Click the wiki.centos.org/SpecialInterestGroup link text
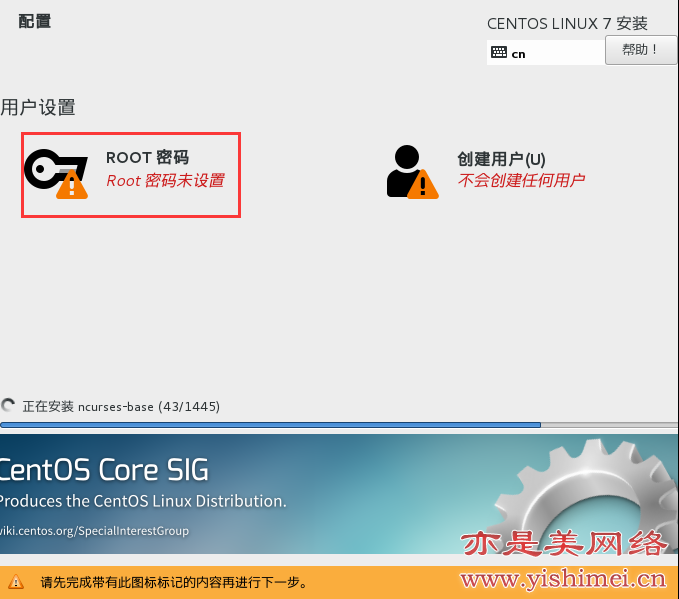679x599 pixels. click(x=94, y=531)
